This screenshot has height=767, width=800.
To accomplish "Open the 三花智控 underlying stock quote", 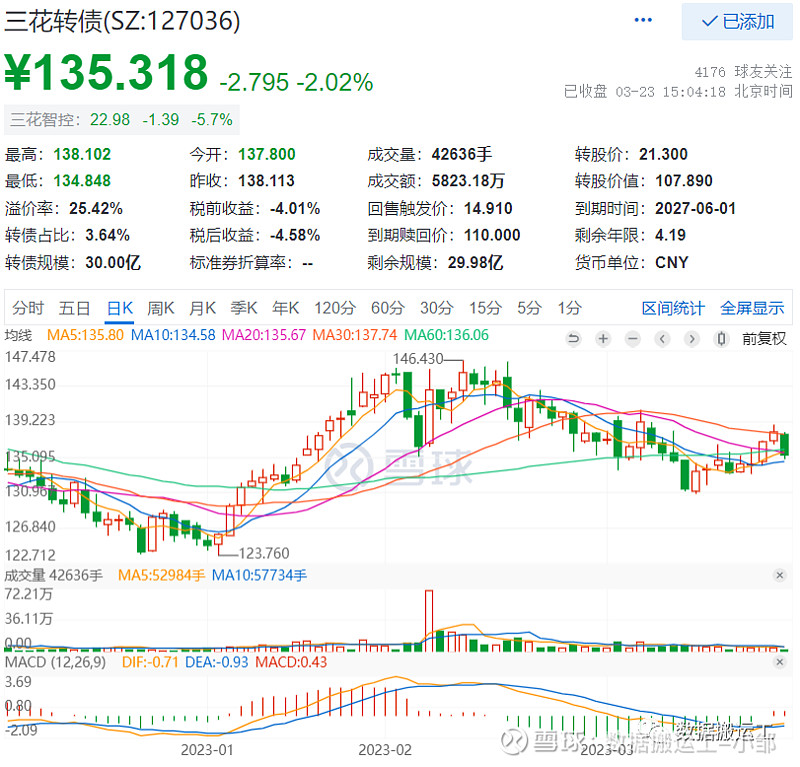I will [121, 120].
